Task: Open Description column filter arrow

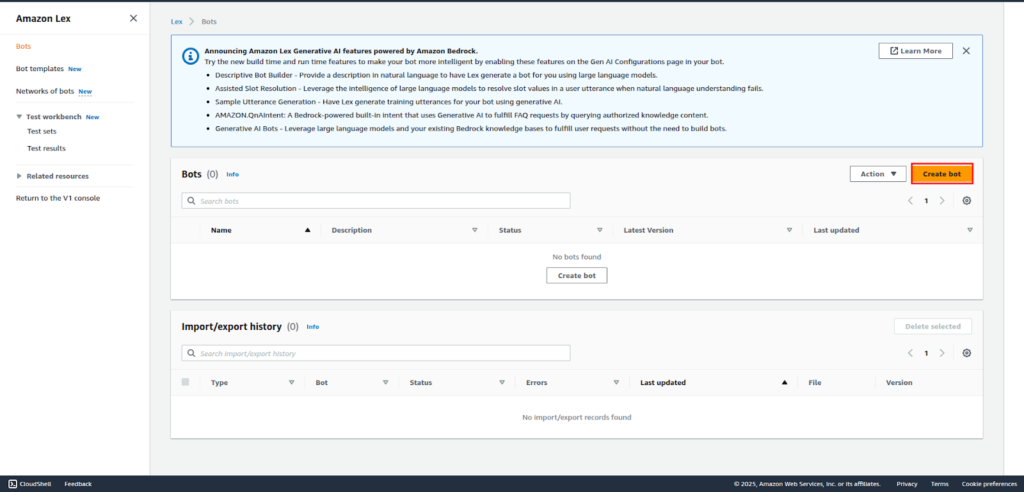Action: click(475, 230)
